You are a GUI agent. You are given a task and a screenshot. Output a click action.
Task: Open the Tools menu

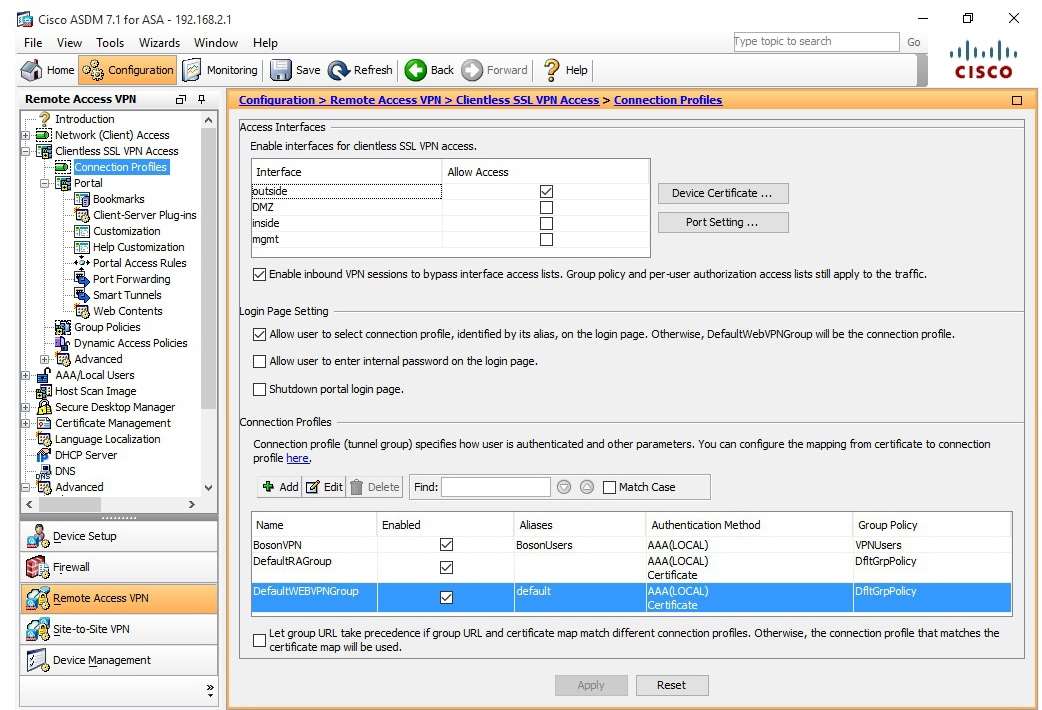pyautogui.click(x=110, y=43)
